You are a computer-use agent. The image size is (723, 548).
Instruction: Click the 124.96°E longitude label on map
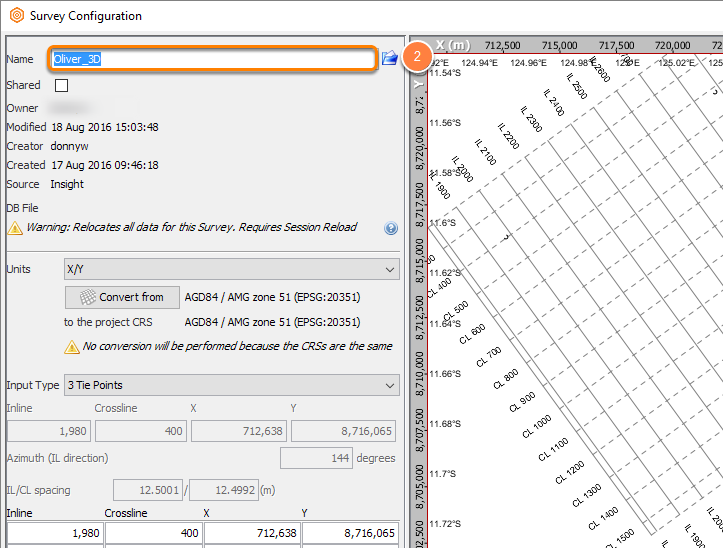click(x=528, y=63)
